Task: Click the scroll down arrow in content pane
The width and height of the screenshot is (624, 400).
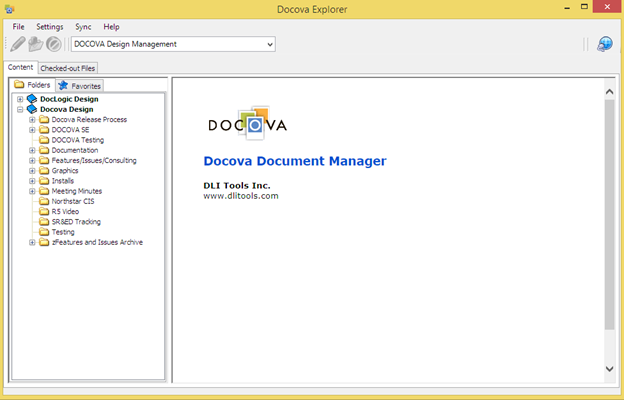Action: click(x=609, y=369)
